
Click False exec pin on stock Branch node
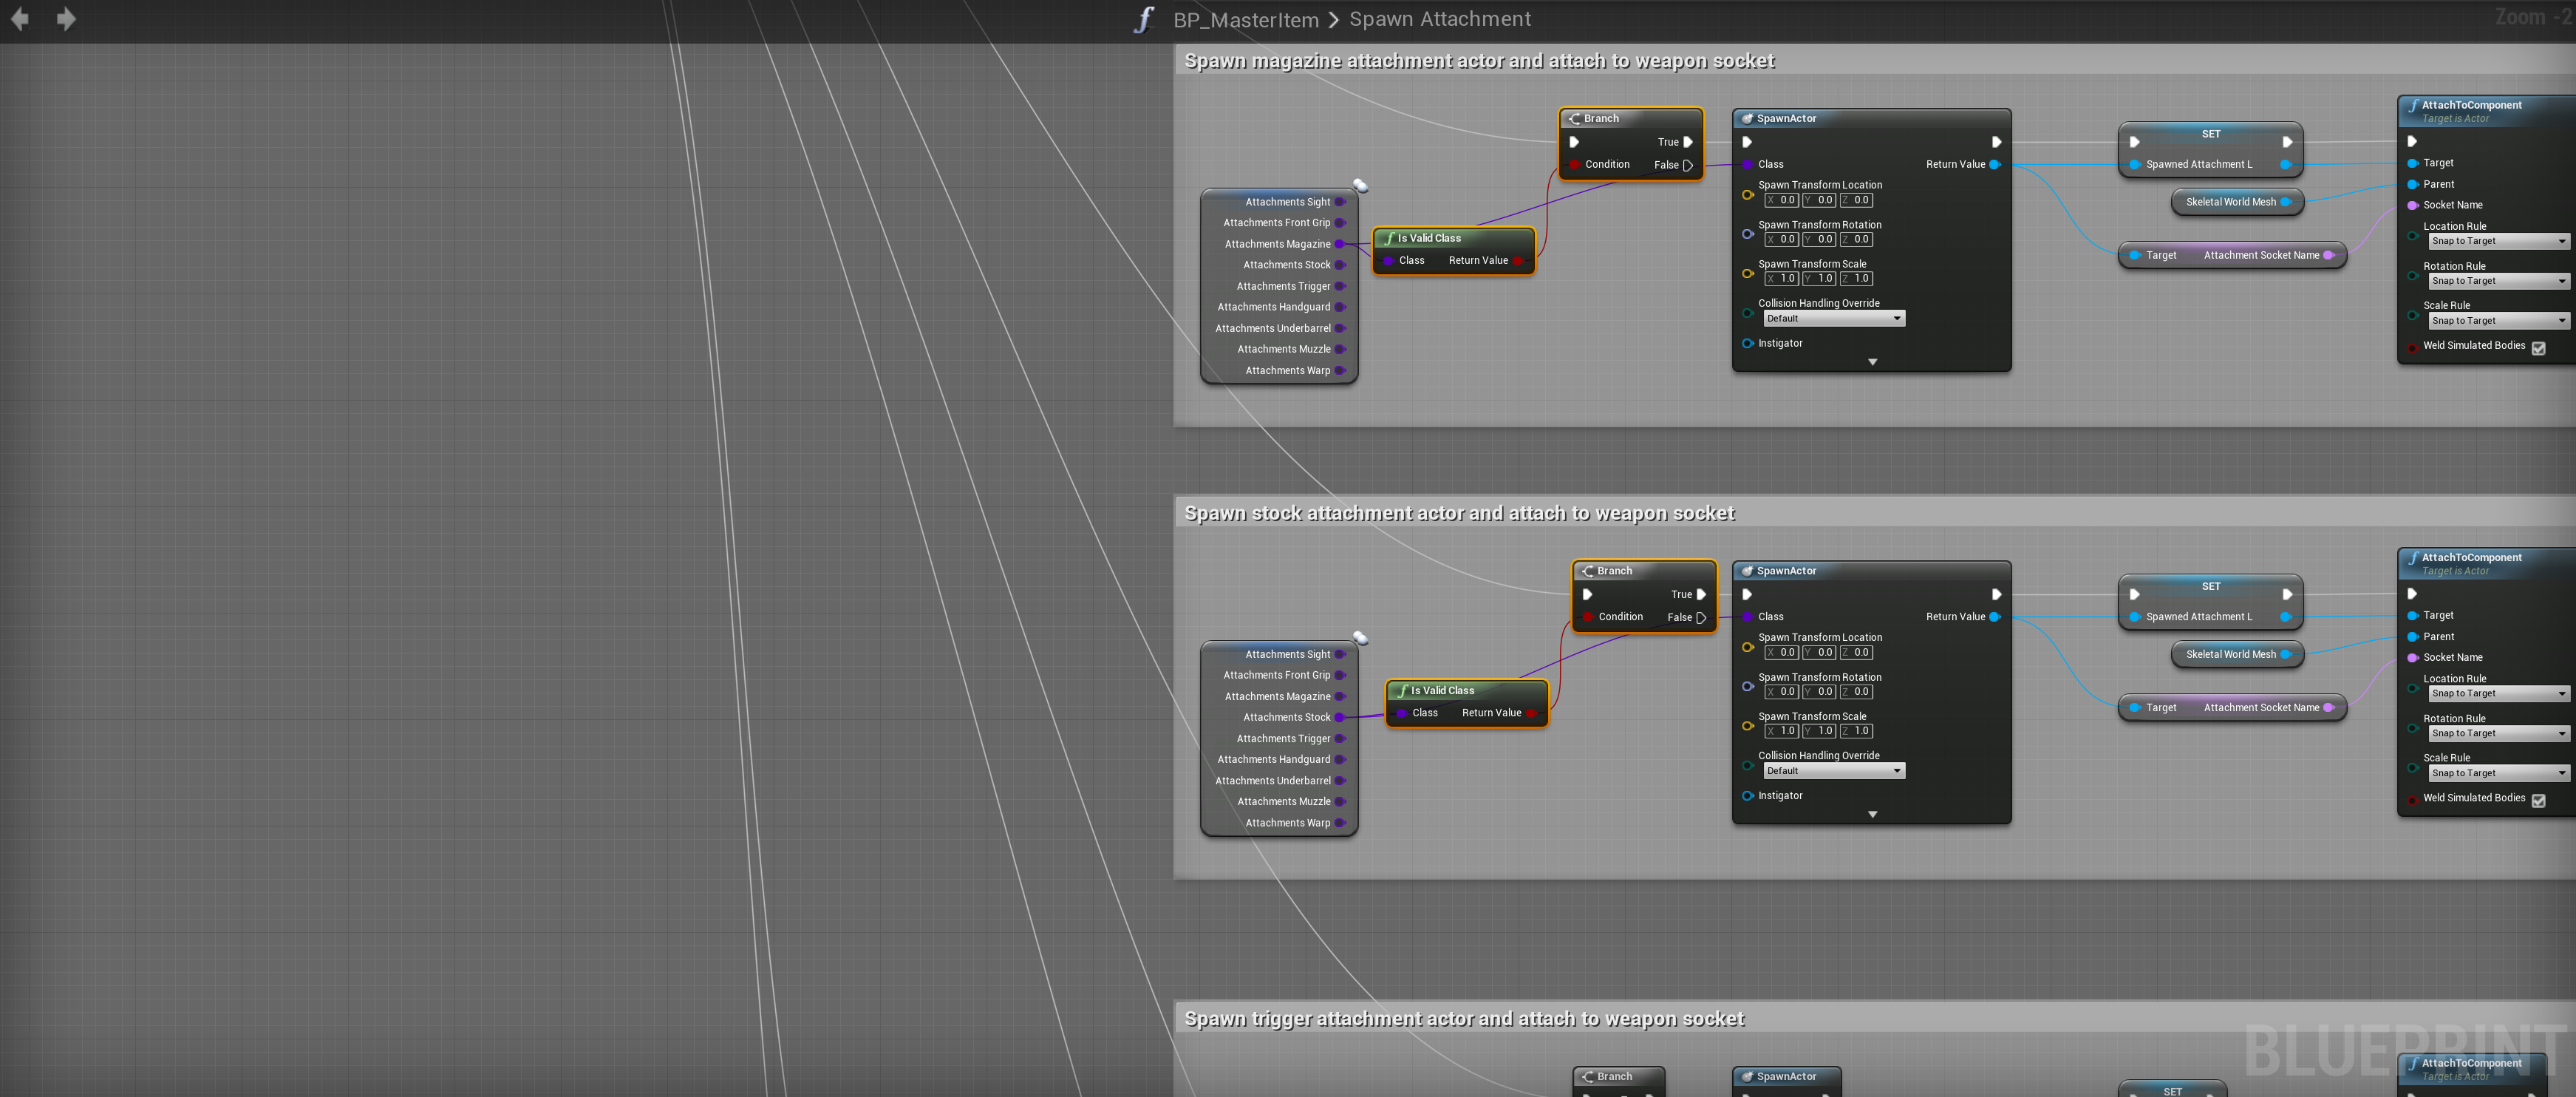pos(1701,617)
